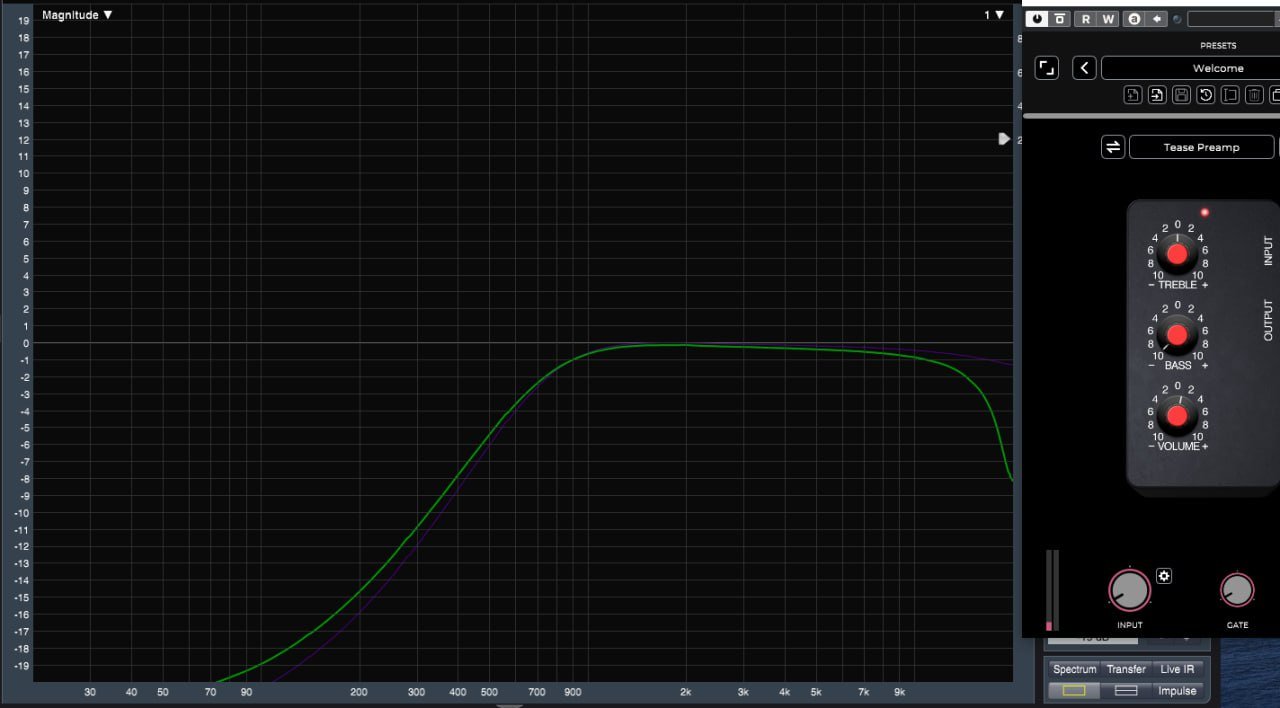Click the preset name field in plugin header
This screenshot has height=708, width=1280.
1233,19
